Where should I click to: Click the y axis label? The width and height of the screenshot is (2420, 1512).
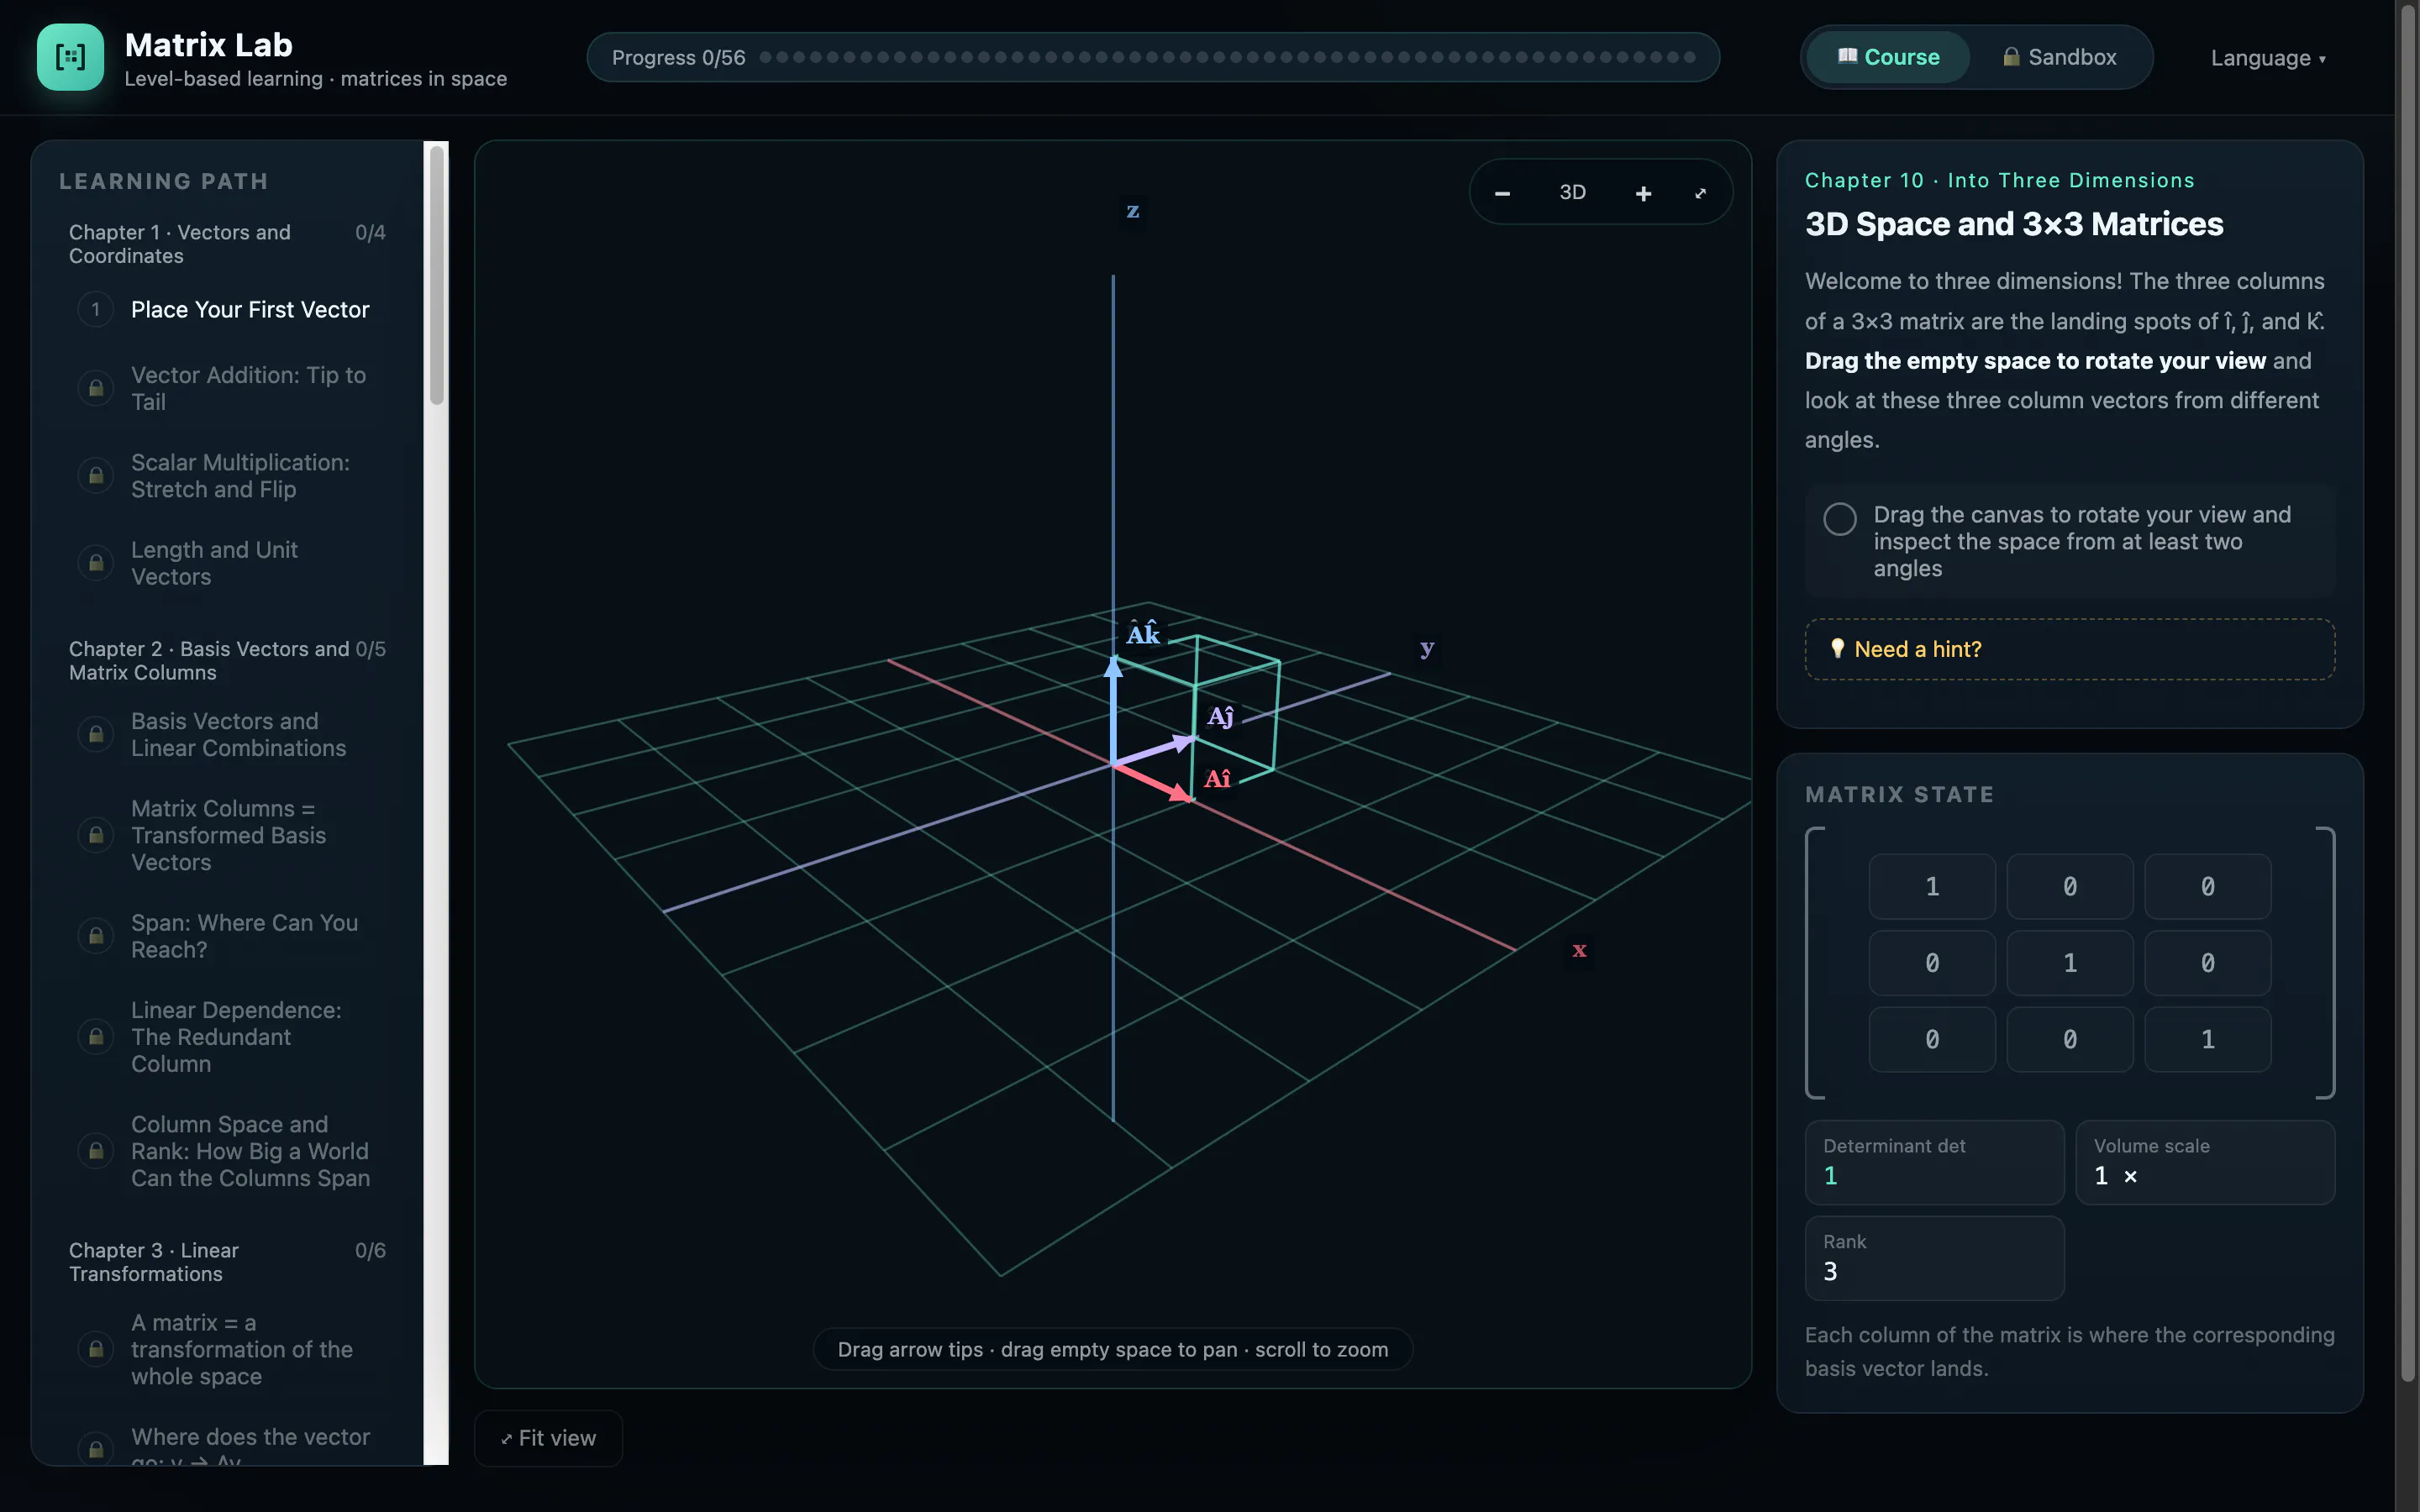click(1427, 648)
